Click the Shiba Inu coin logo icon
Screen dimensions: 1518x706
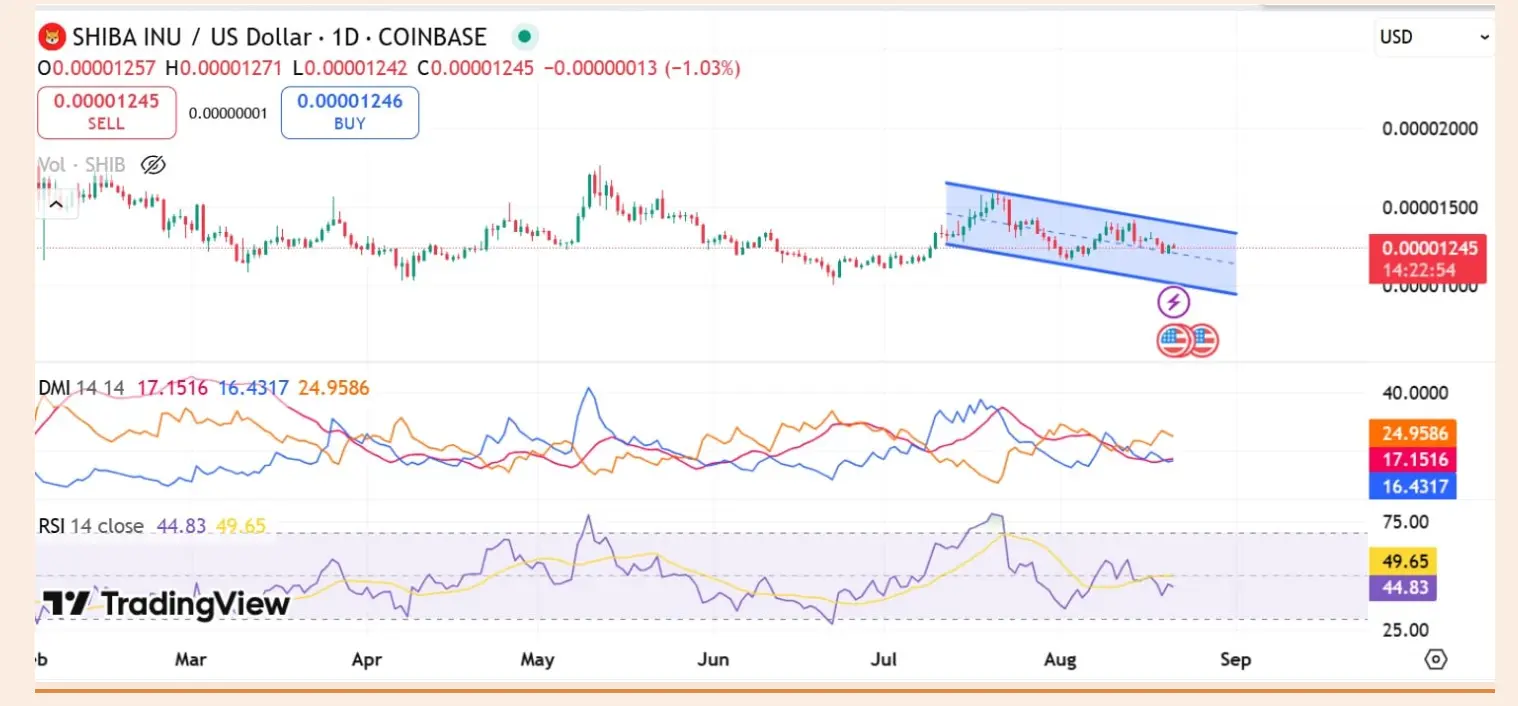[x=50, y=38]
